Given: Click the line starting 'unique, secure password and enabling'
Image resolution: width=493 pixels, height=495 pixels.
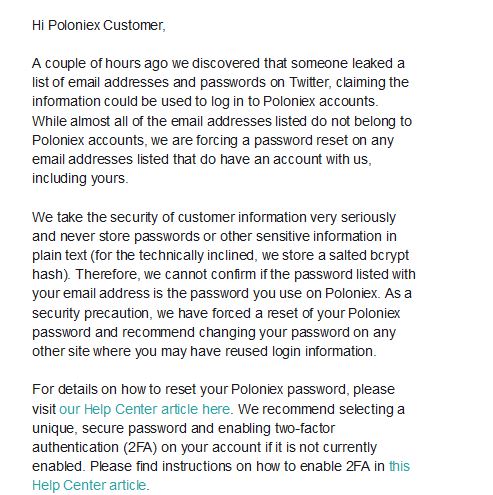Looking at the screenshot, I should coord(183,428).
